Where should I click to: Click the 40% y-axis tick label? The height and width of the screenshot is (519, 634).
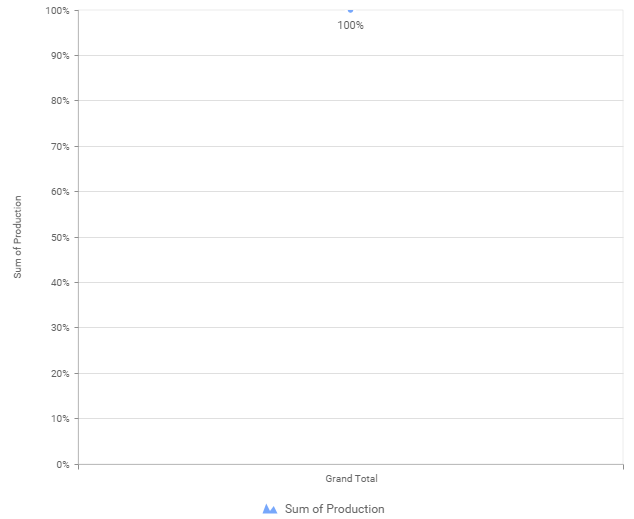click(59, 283)
